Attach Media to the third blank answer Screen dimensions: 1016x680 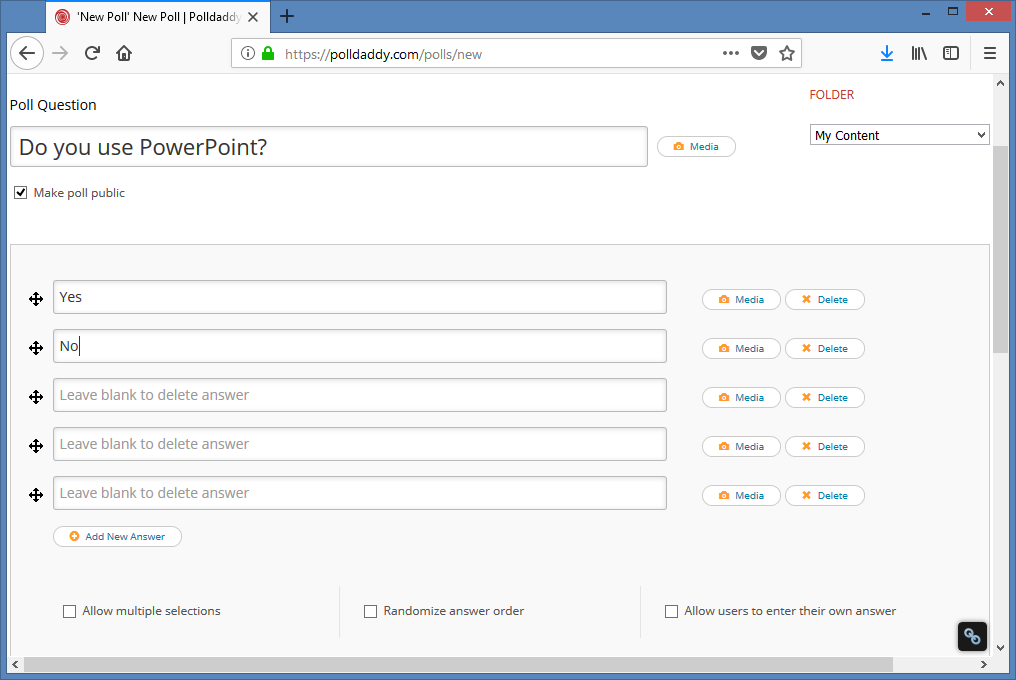pyautogui.click(x=741, y=397)
